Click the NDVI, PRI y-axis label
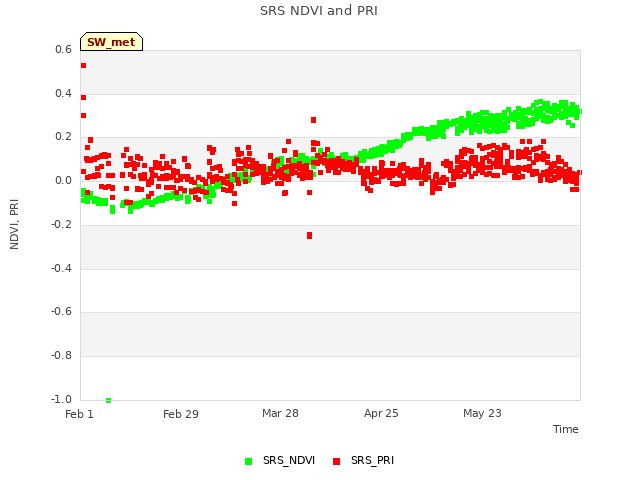Image resolution: width=640 pixels, height=480 pixels. click(14, 224)
